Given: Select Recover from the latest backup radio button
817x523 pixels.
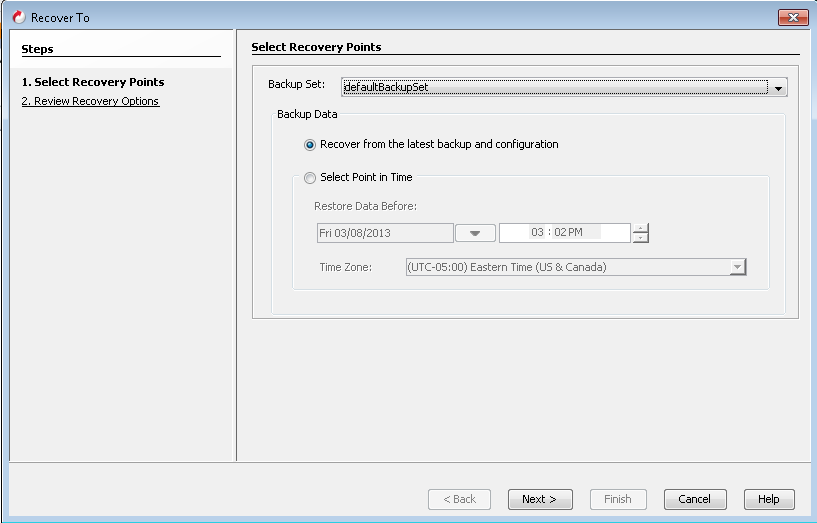Looking at the screenshot, I should tap(310, 145).
